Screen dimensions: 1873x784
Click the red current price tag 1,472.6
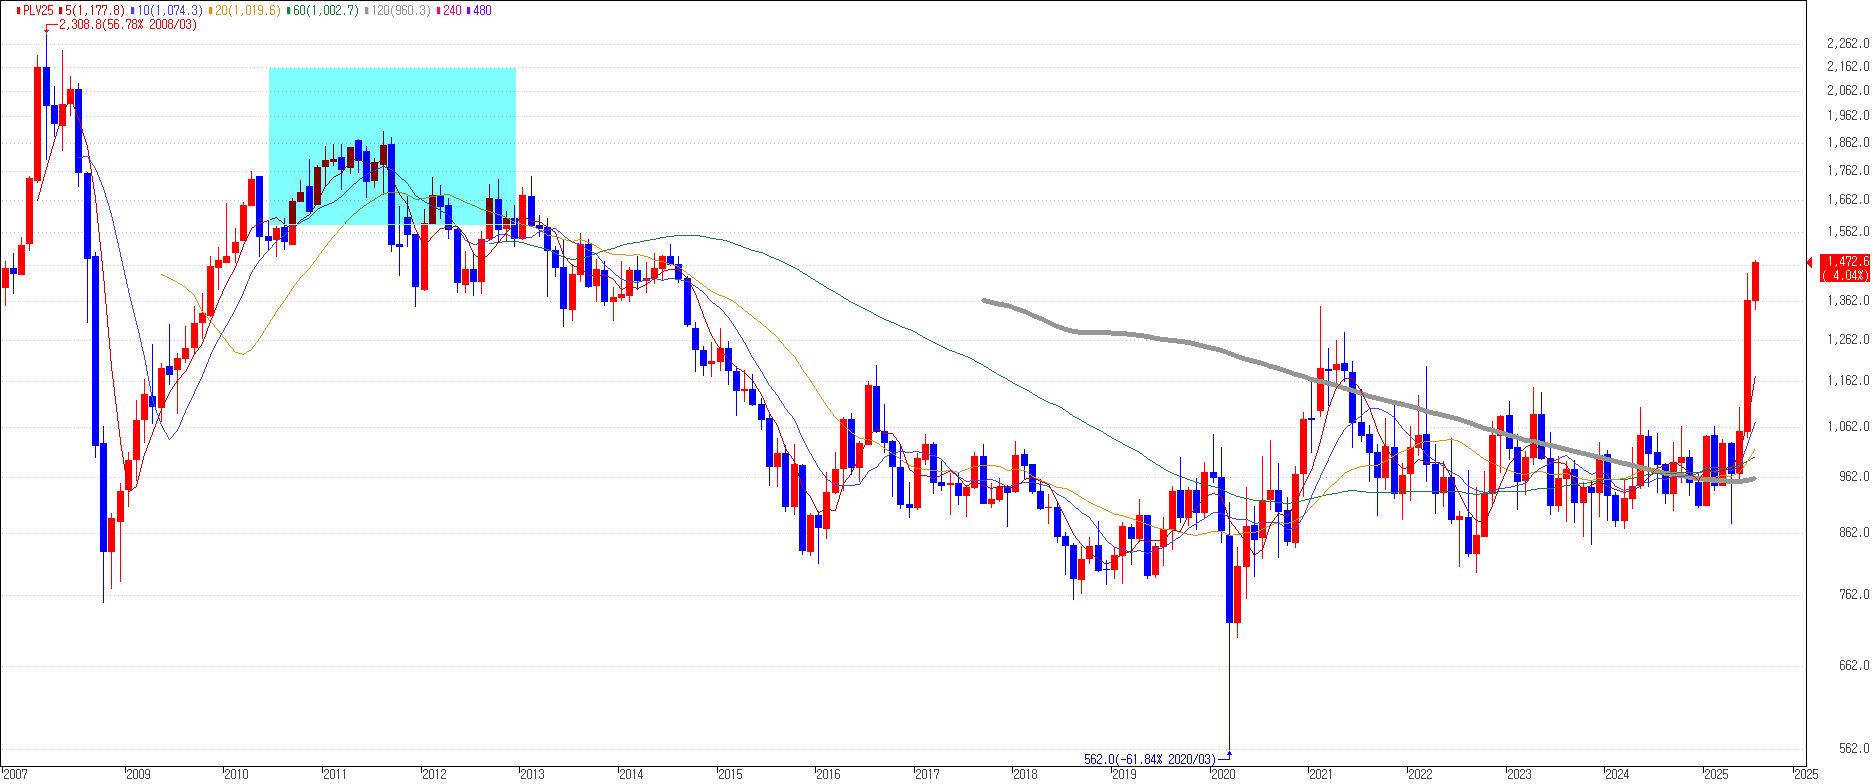click(1844, 267)
